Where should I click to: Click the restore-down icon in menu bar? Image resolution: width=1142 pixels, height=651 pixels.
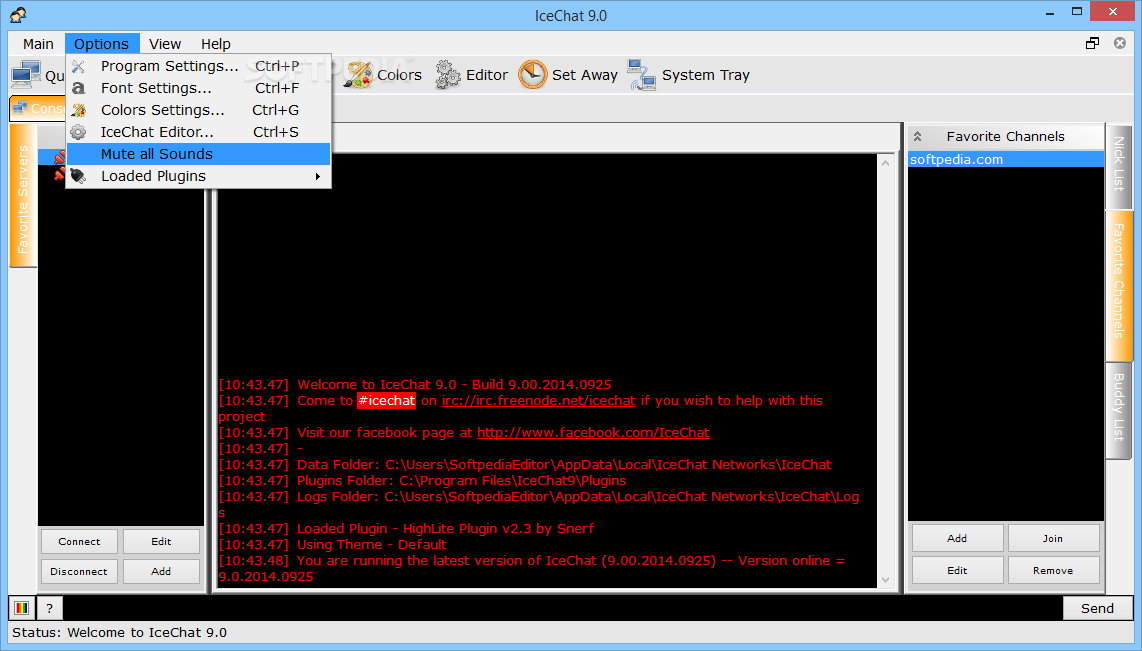click(x=1092, y=44)
